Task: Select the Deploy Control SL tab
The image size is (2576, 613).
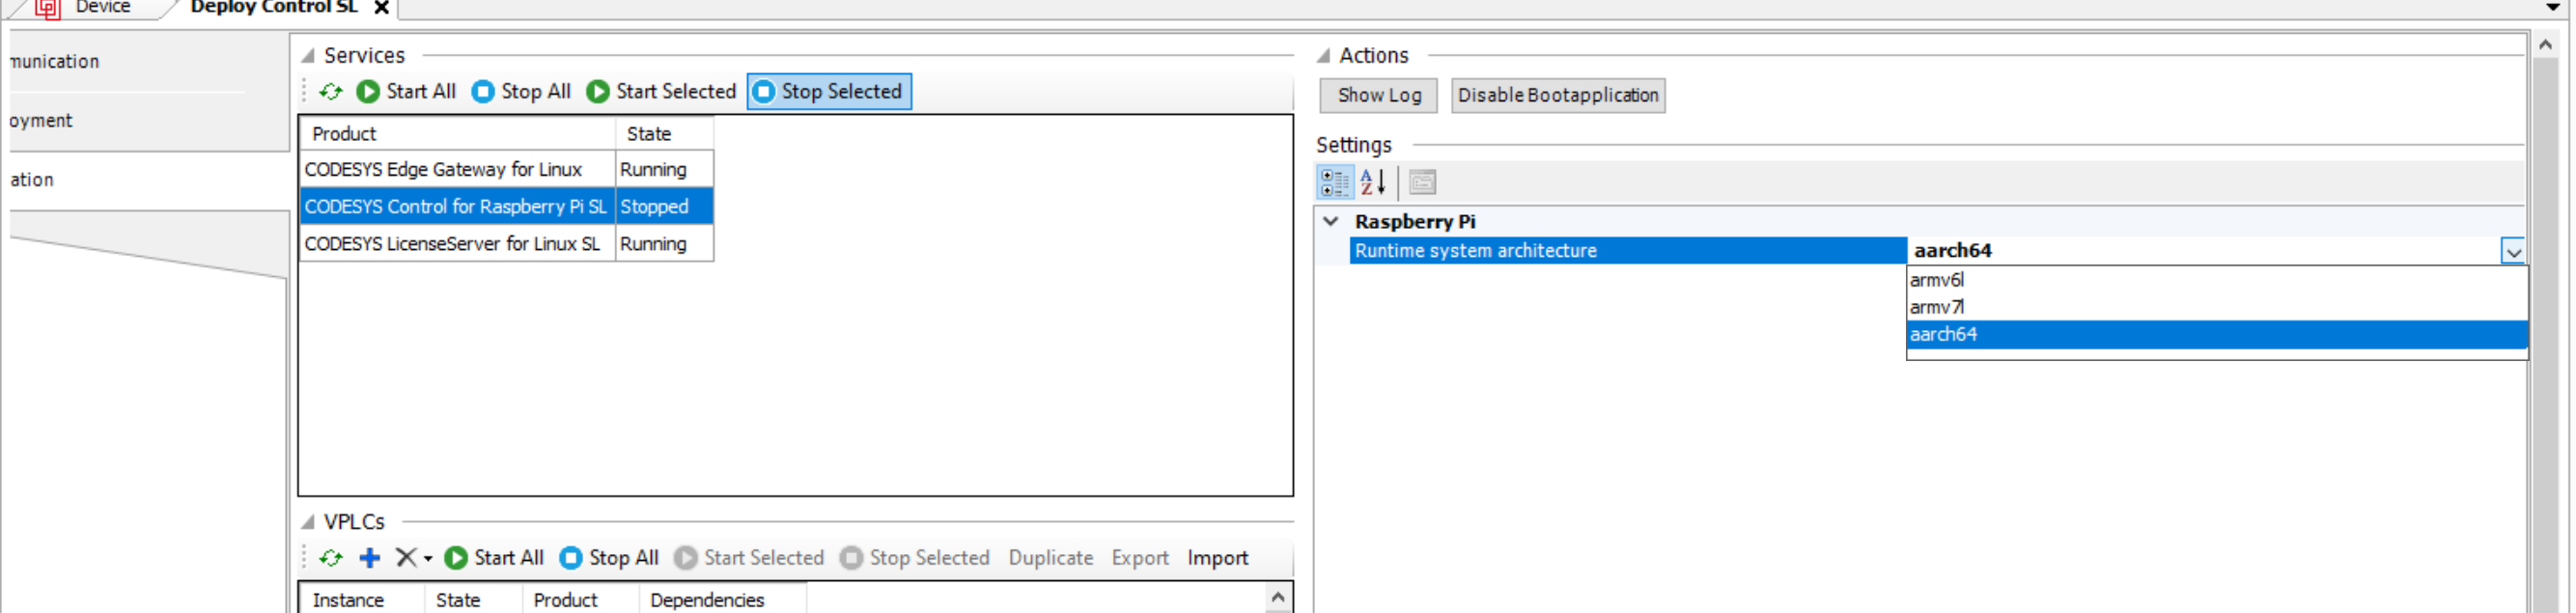Action: coord(274,7)
